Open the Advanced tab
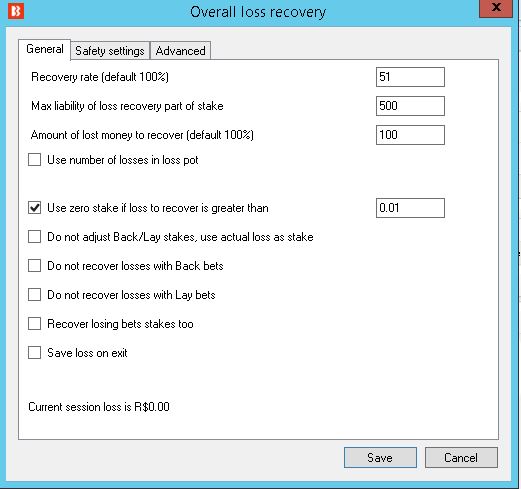This screenshot has width=521, height=489. [180, 51]
